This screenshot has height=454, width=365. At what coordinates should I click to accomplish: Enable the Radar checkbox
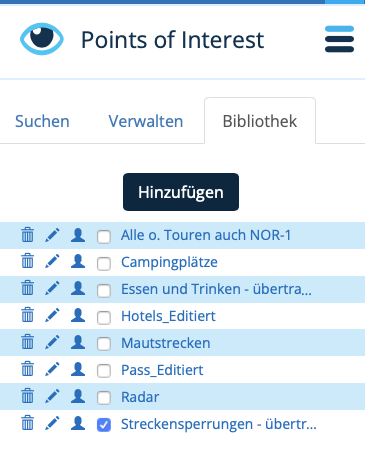click(x=104, y=398)
